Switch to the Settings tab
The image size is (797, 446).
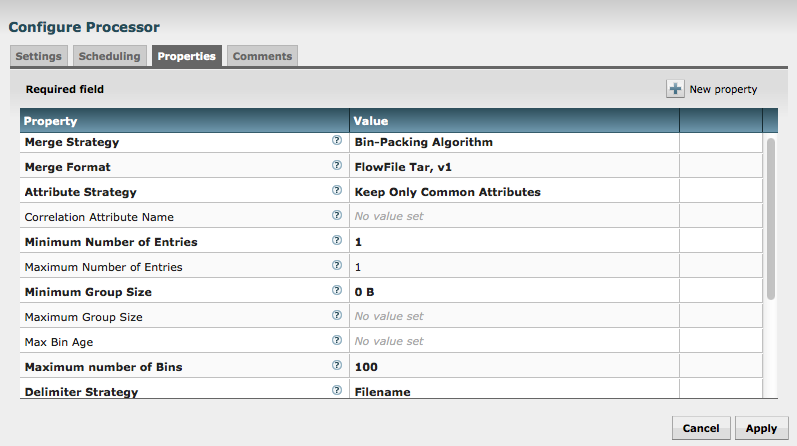tap(39, 57)
